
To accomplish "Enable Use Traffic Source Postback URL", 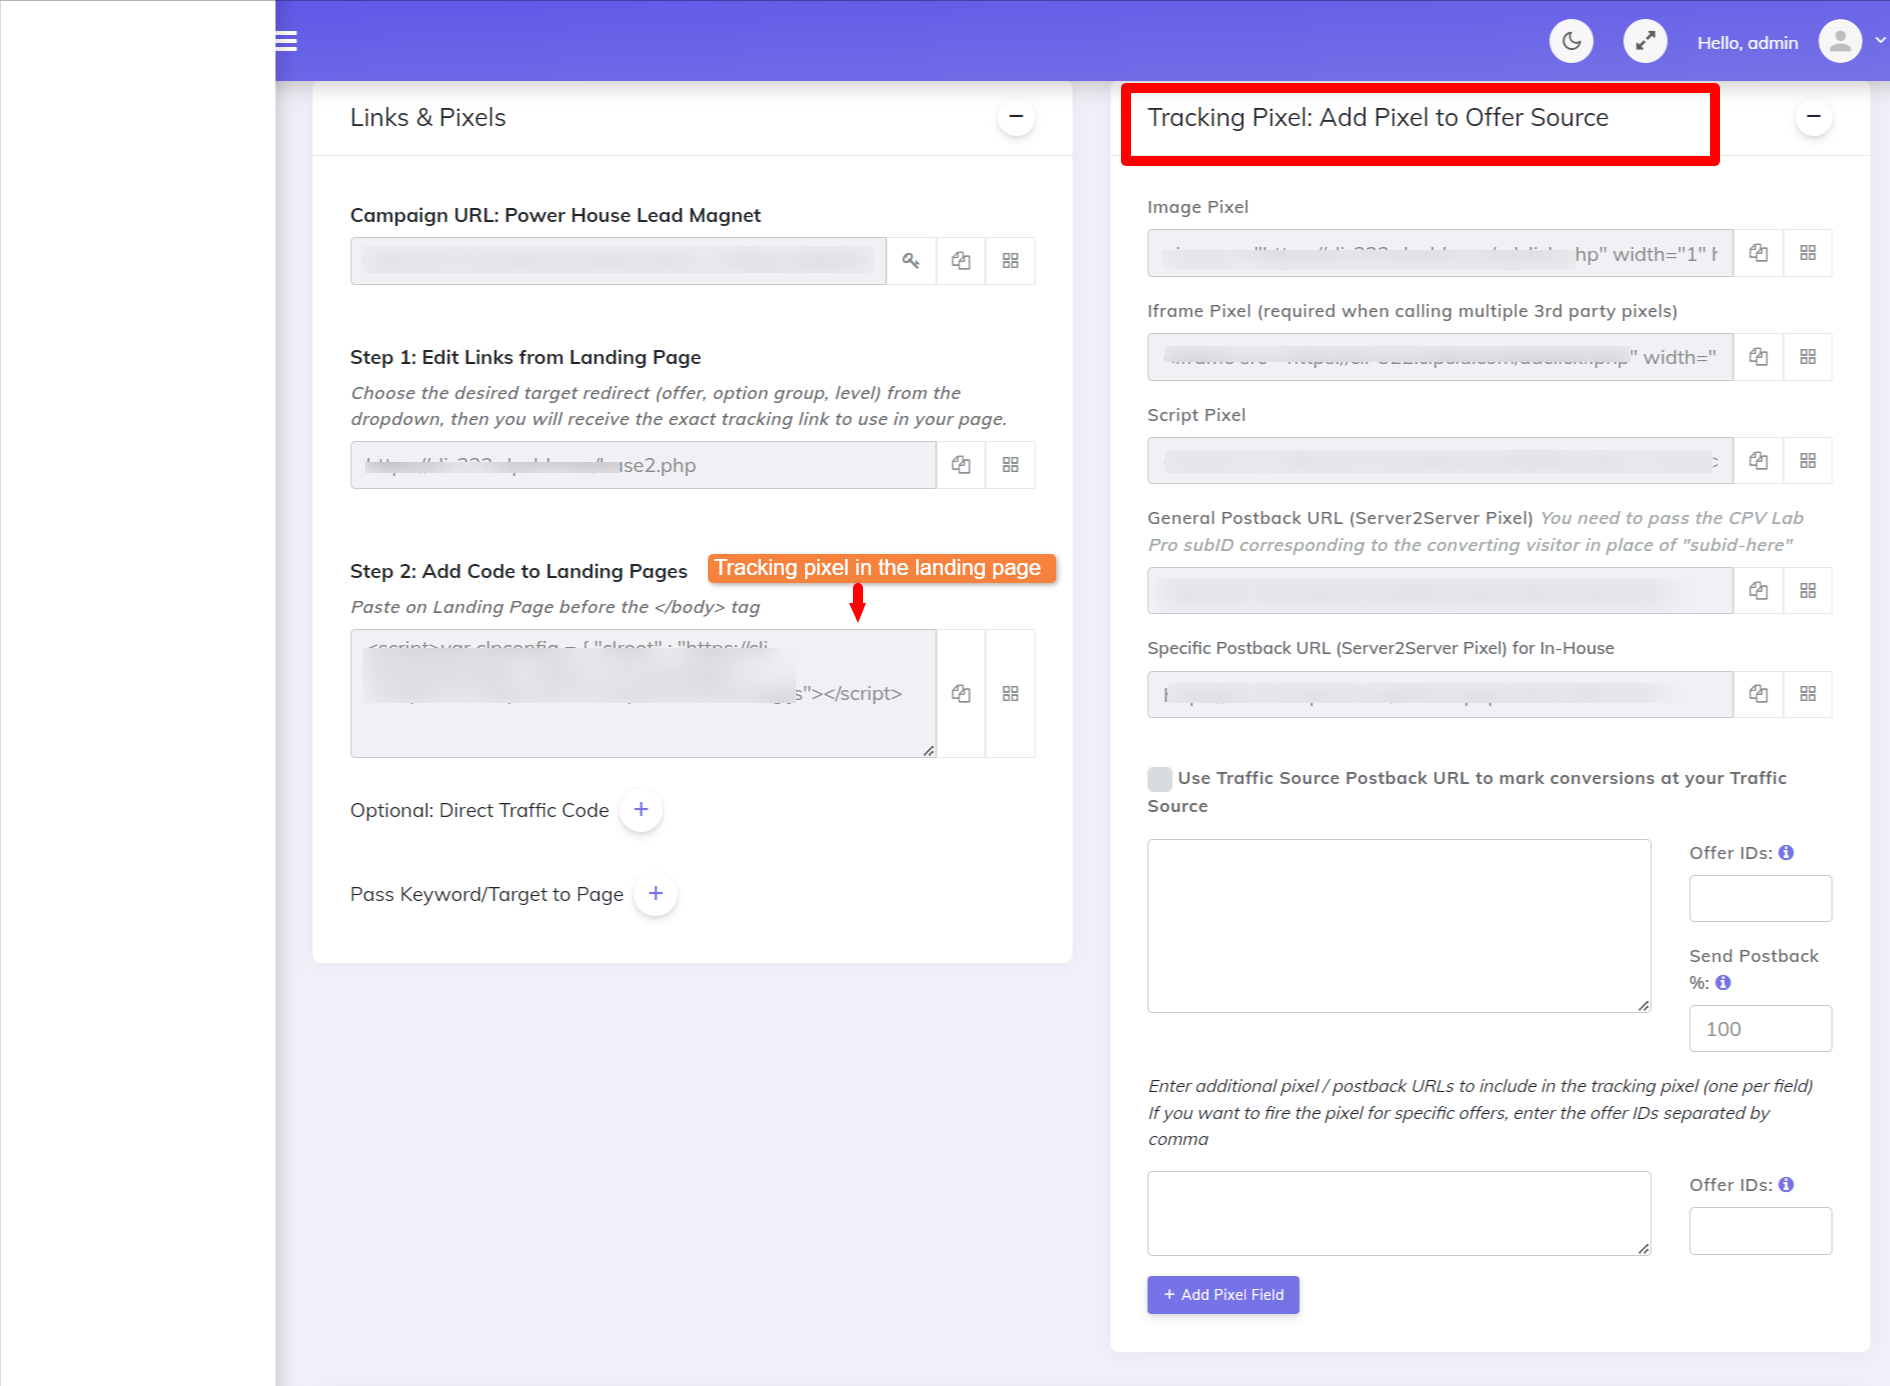I will (1159, 777).
